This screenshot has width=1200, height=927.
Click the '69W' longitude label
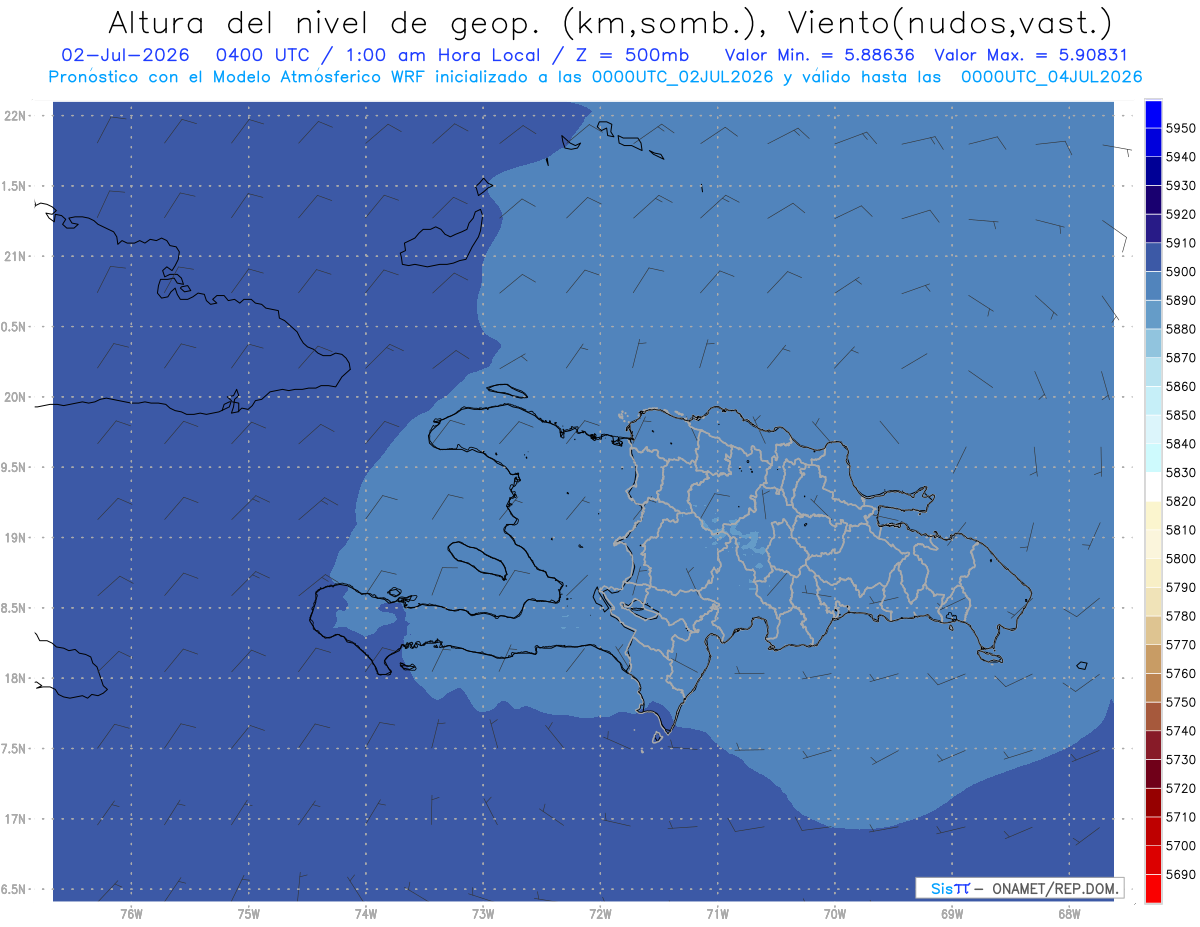point(952,914)
